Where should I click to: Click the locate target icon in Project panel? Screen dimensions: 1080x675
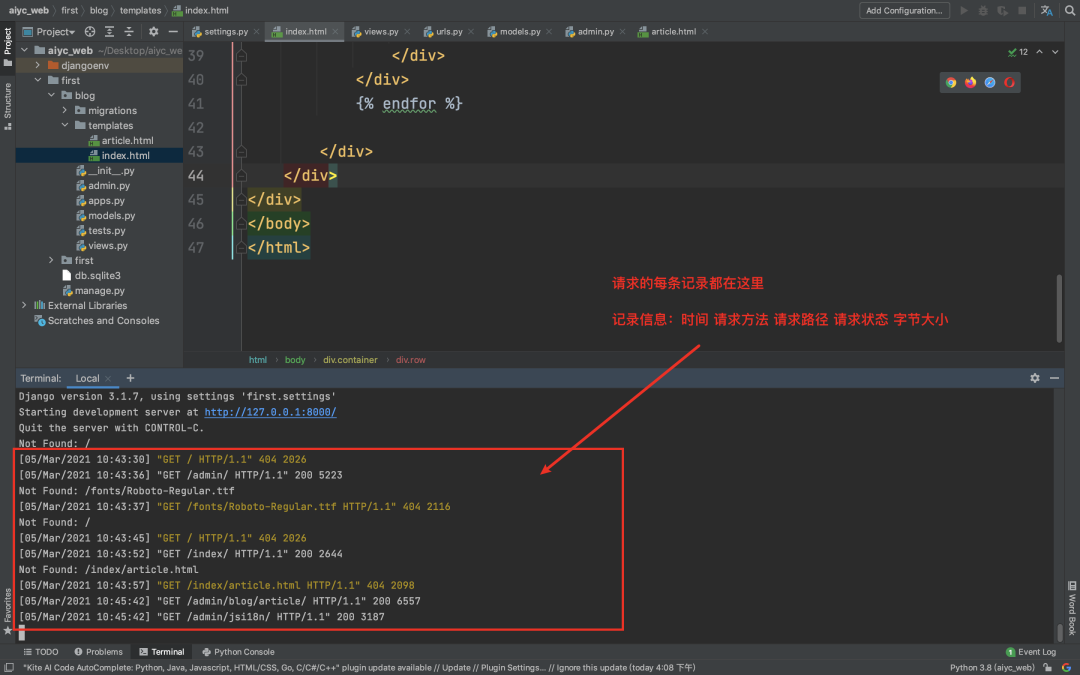pos(90,32)
